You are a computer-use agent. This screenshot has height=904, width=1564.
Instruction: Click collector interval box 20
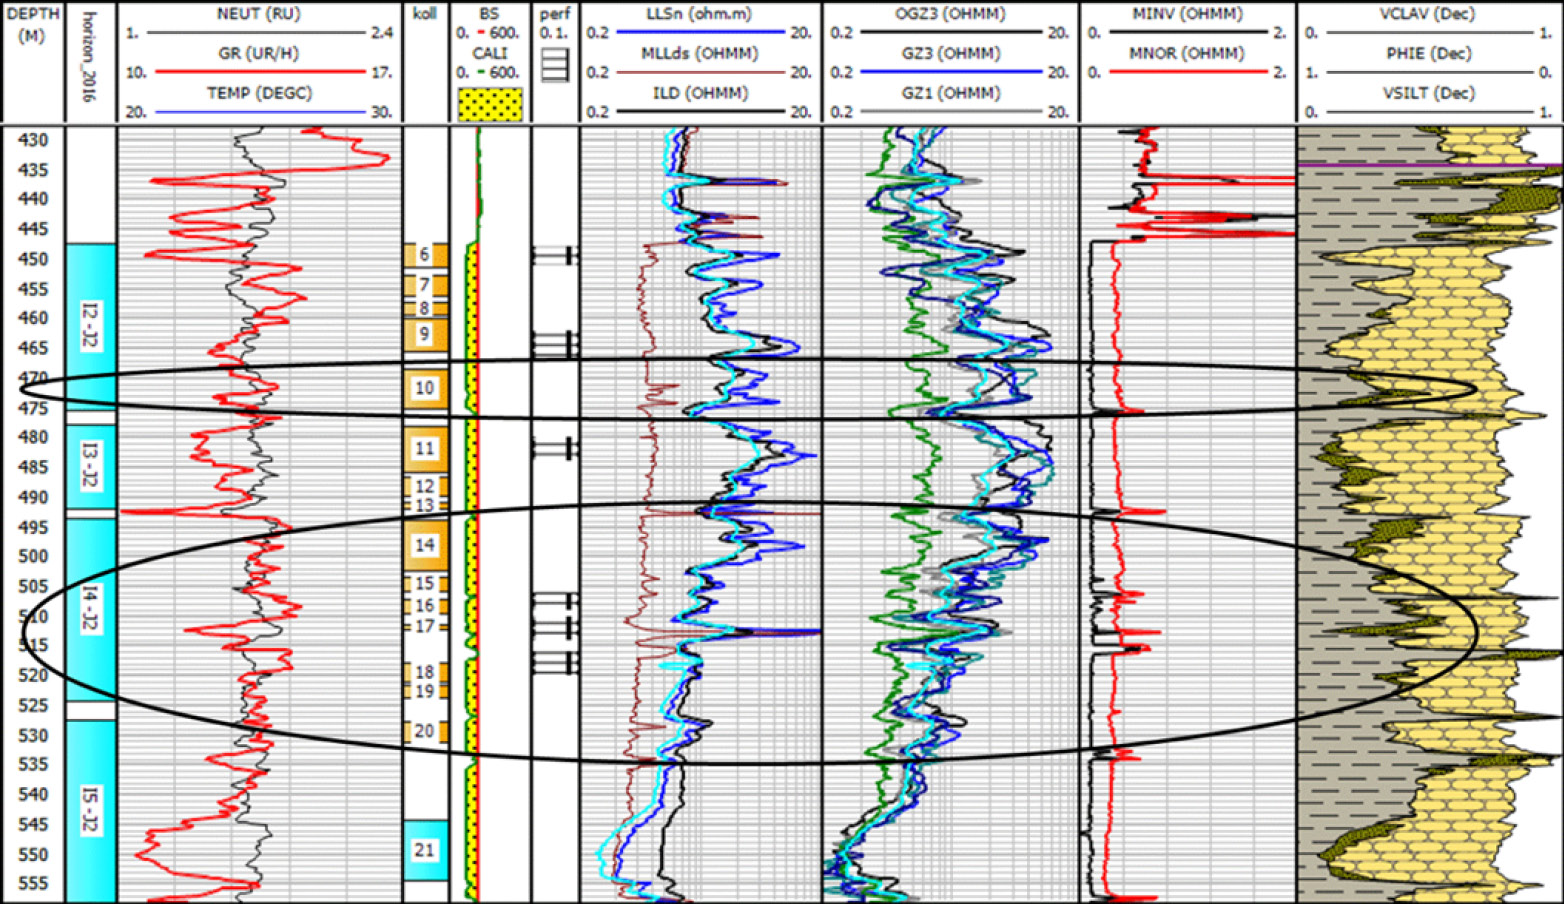[x=425, y=731]
